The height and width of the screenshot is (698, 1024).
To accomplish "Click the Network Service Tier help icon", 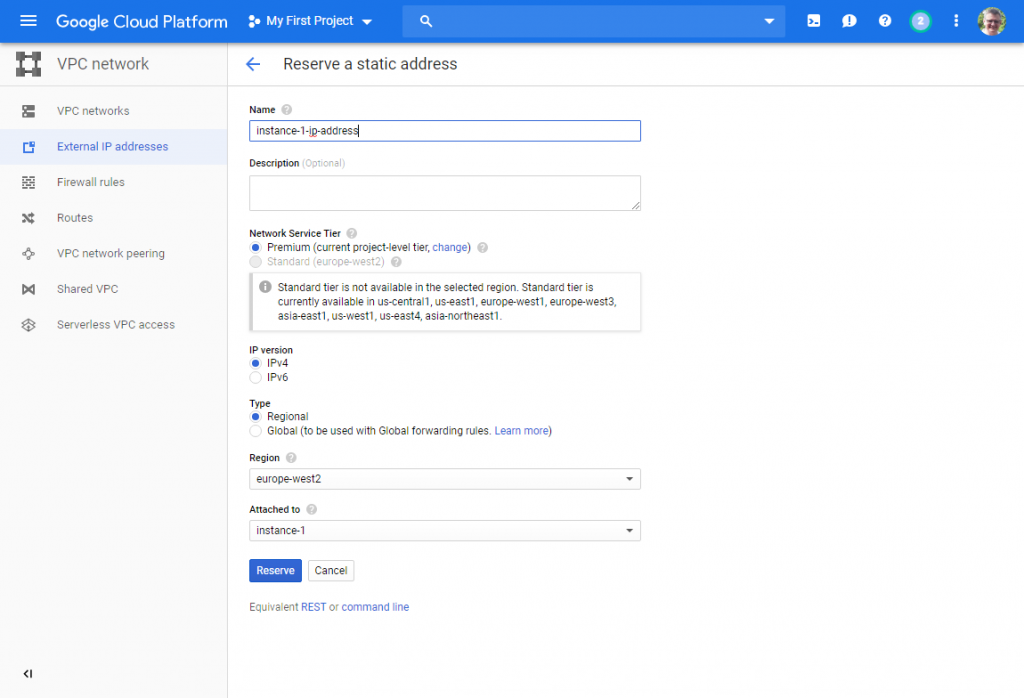I will coord(351,233).
